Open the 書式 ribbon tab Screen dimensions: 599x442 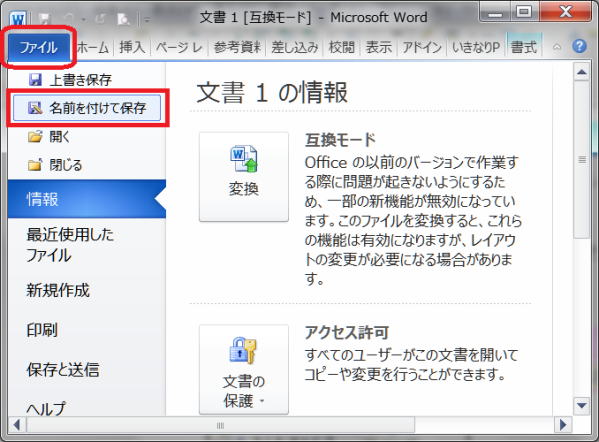click(524, 47)
